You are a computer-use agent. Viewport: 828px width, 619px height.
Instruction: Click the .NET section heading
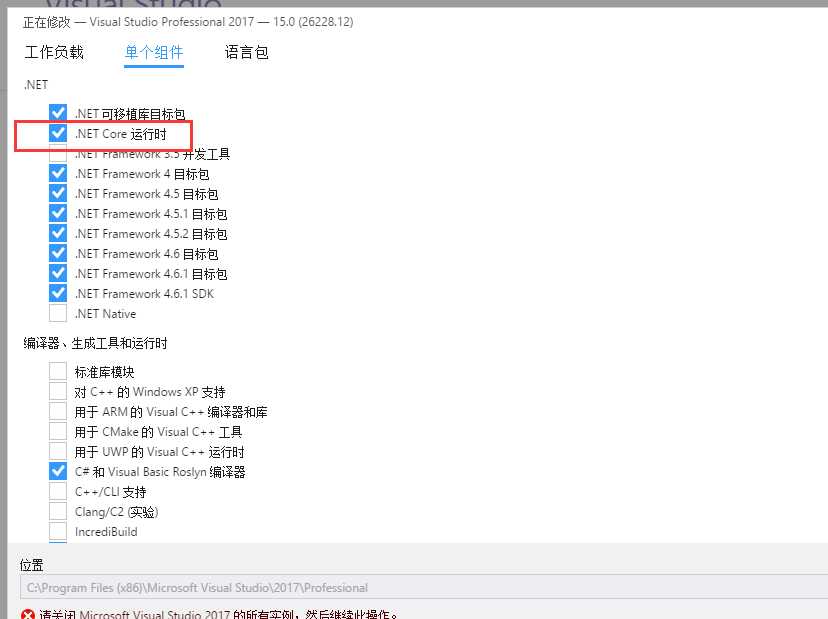click(x=36, y=85)
